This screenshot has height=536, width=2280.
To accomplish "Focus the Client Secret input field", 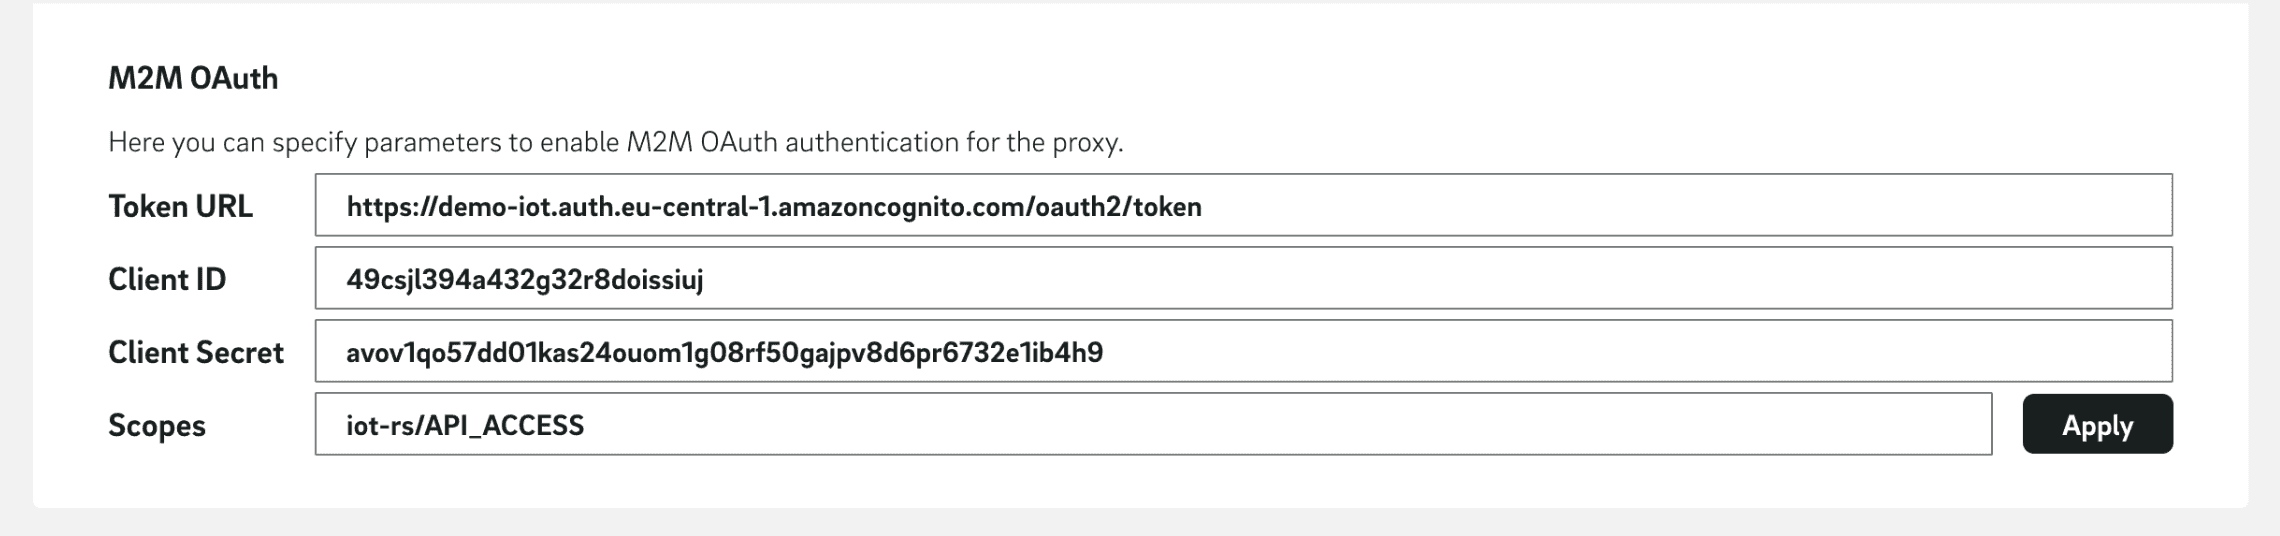I will click(1243, 352).
